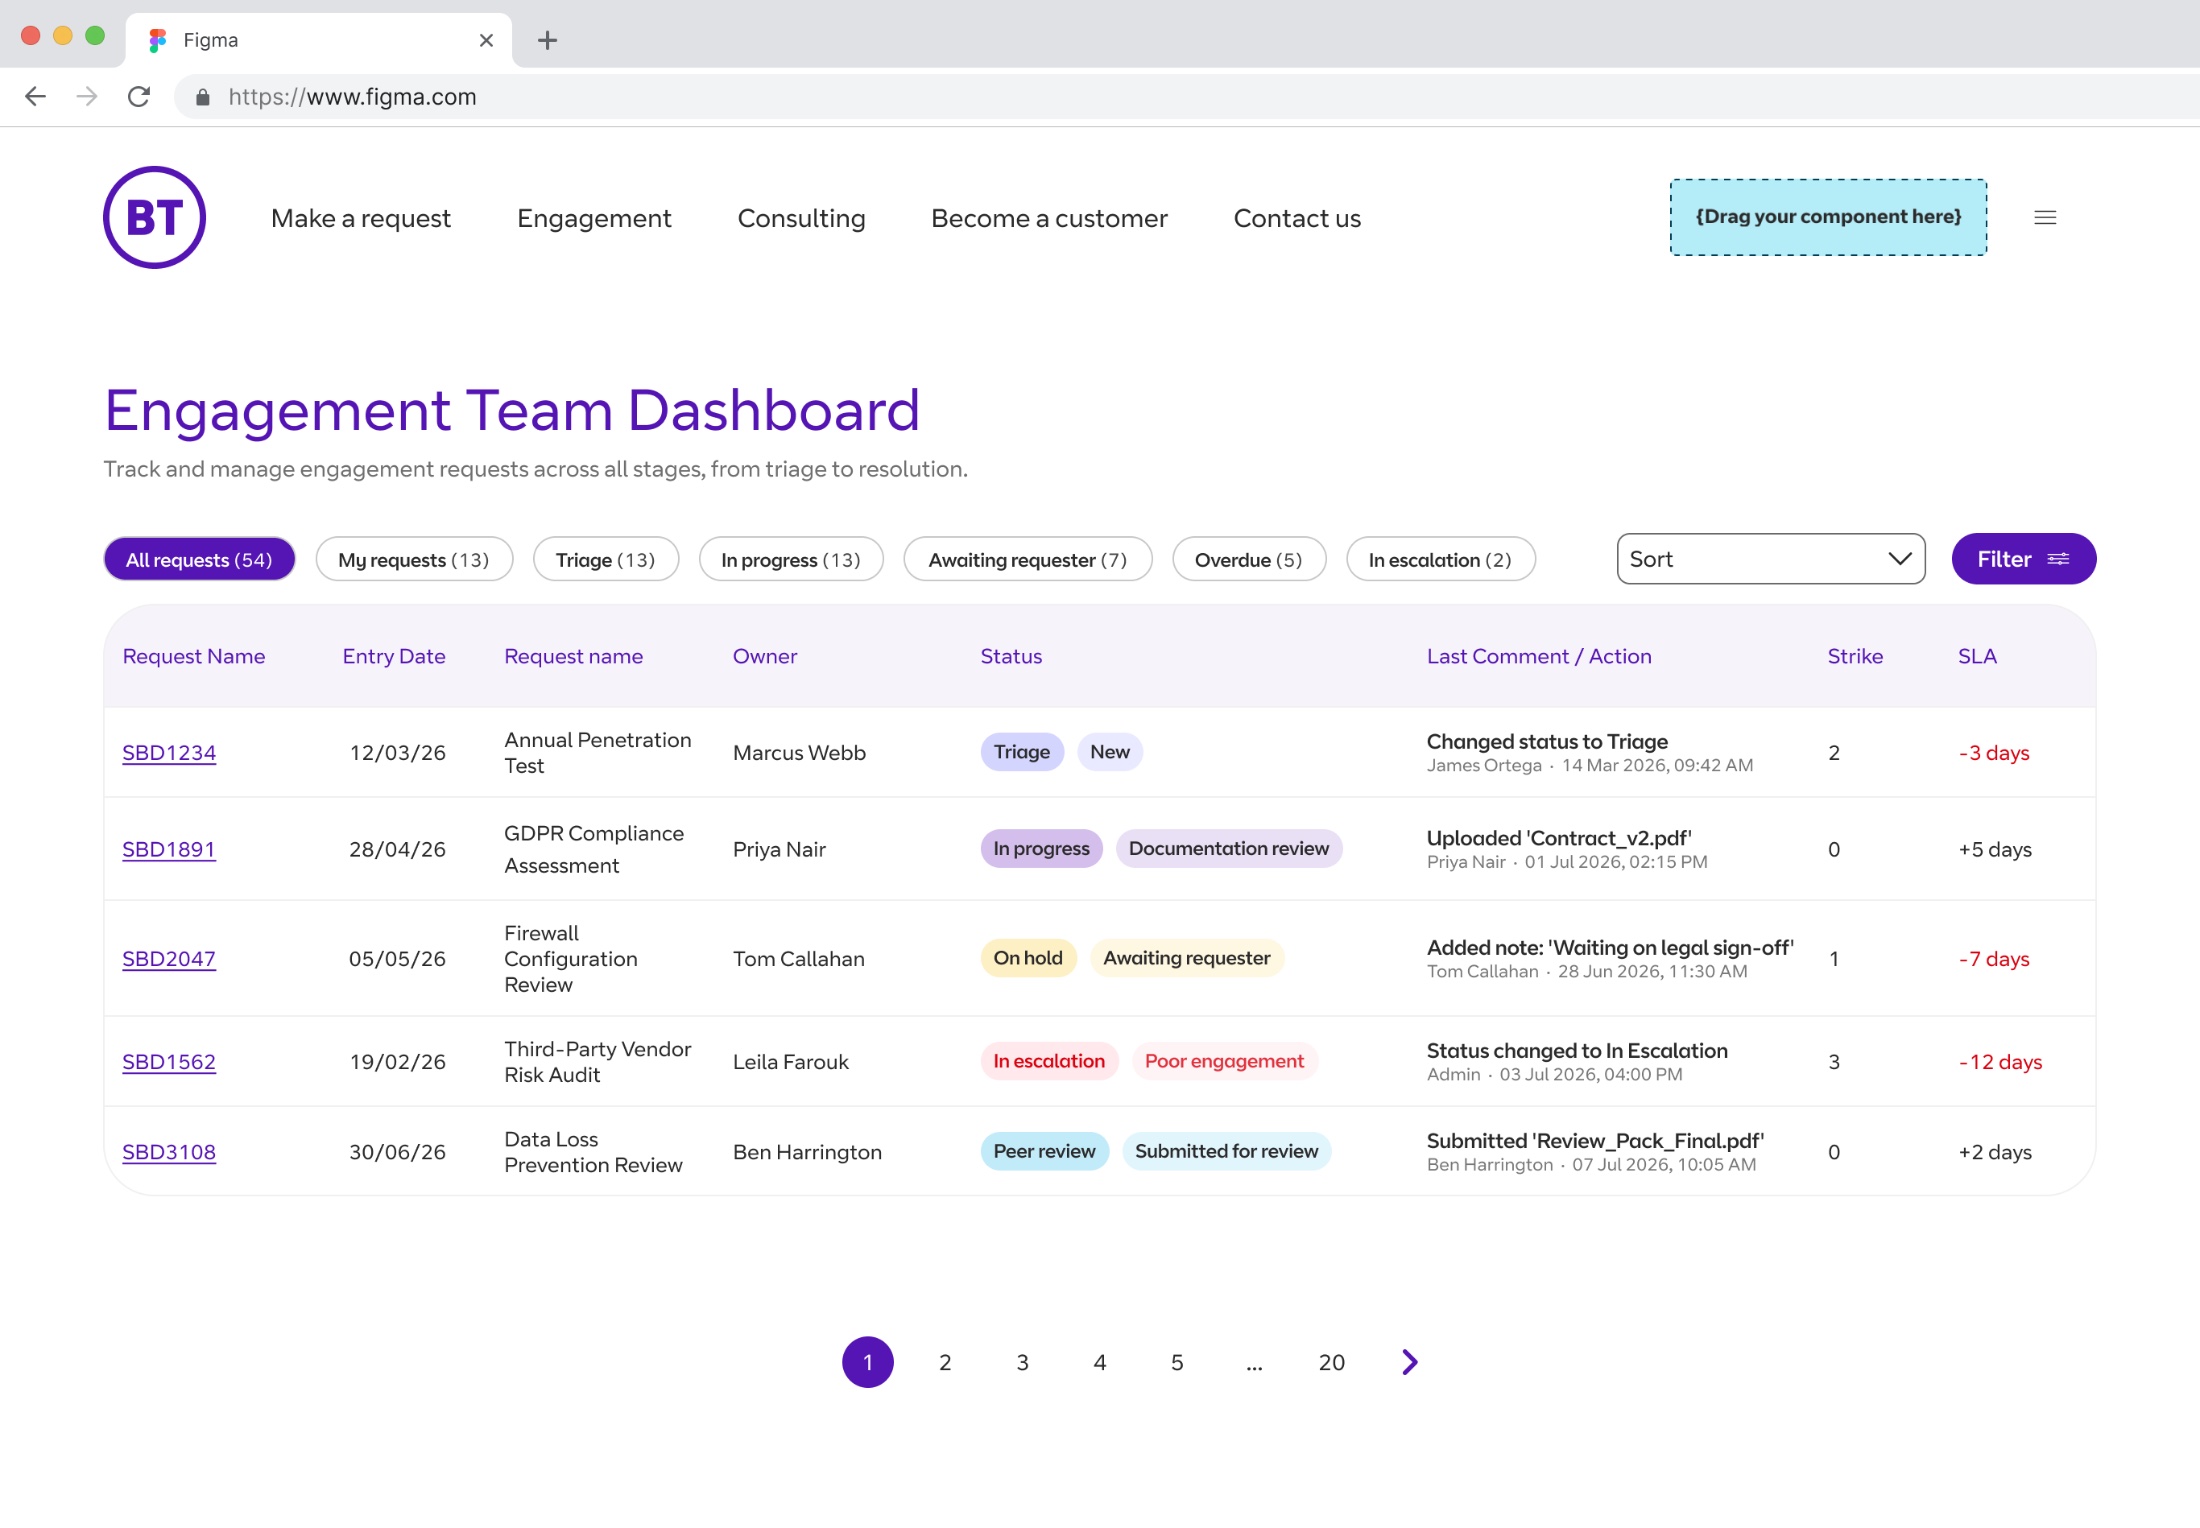Viewport: 2200px width, 1528px height.
Task: Click the Documentation review status tag
Action: tap(1228, 848)
